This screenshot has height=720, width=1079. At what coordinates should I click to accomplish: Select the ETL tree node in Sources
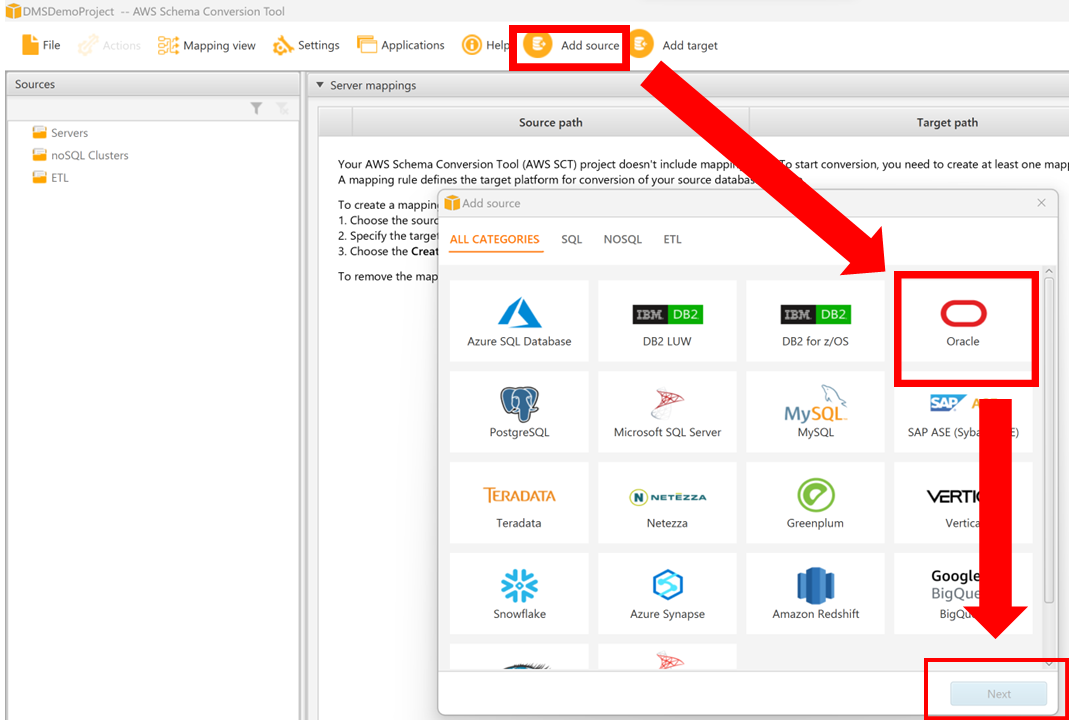[50, 178]
